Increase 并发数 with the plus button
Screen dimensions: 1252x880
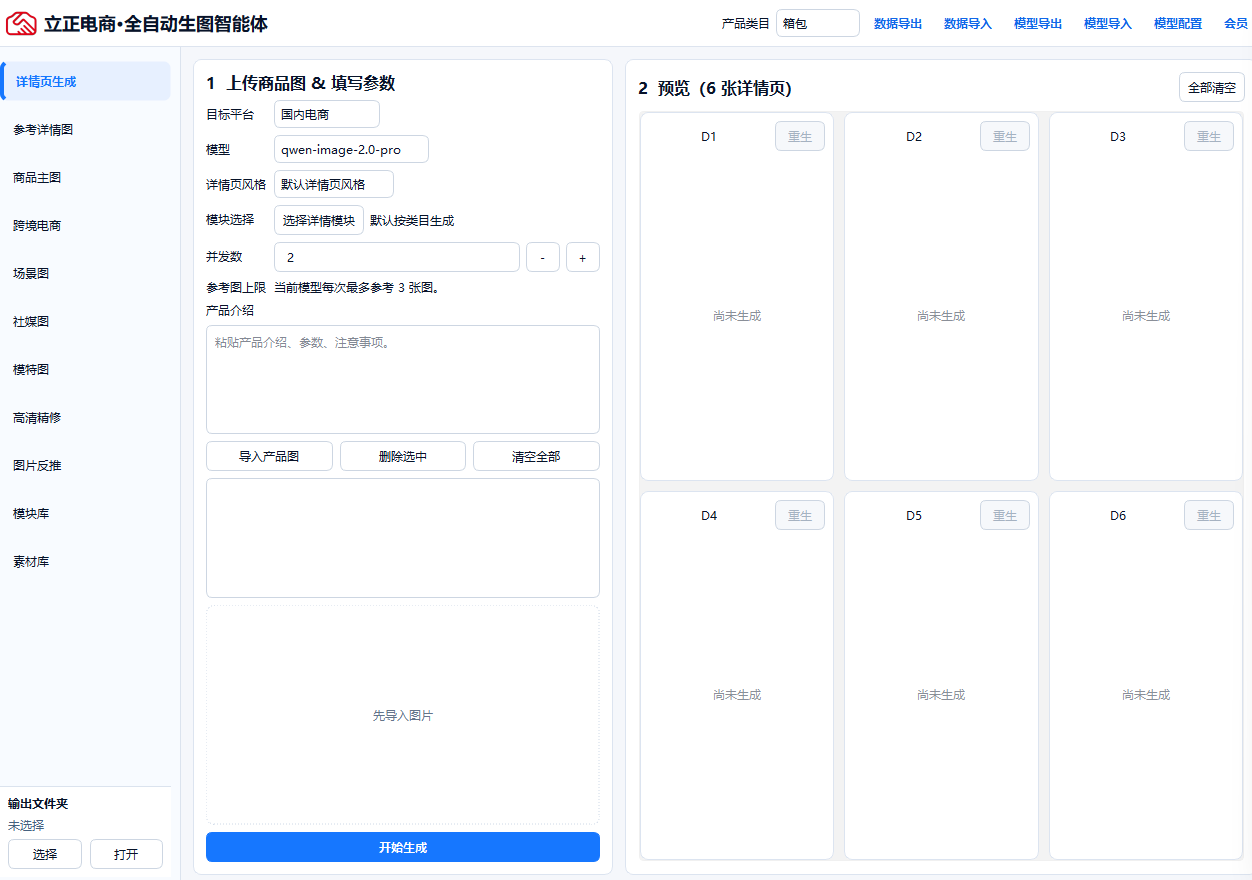(x=583, y=257)
